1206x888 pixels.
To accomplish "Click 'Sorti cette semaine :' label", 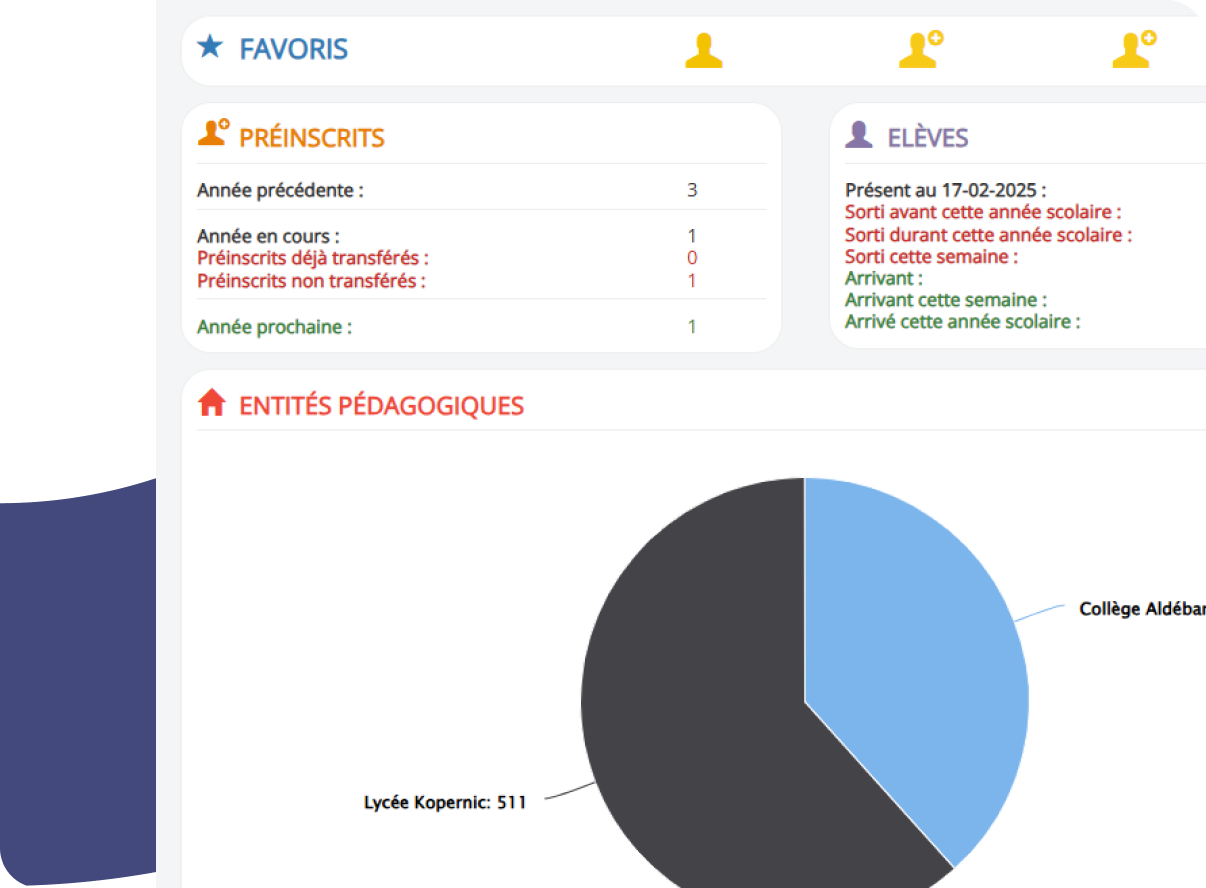I will [931, 256].
